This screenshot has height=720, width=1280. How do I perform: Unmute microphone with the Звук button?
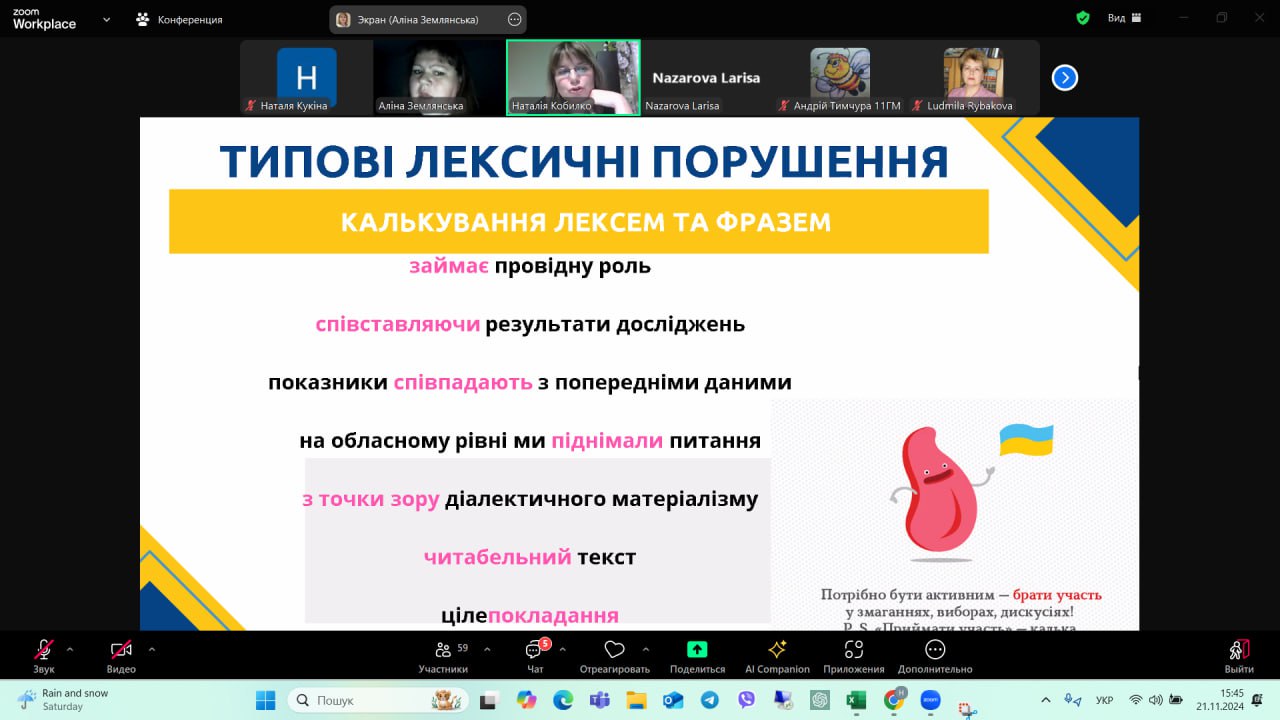click(44, 656)
